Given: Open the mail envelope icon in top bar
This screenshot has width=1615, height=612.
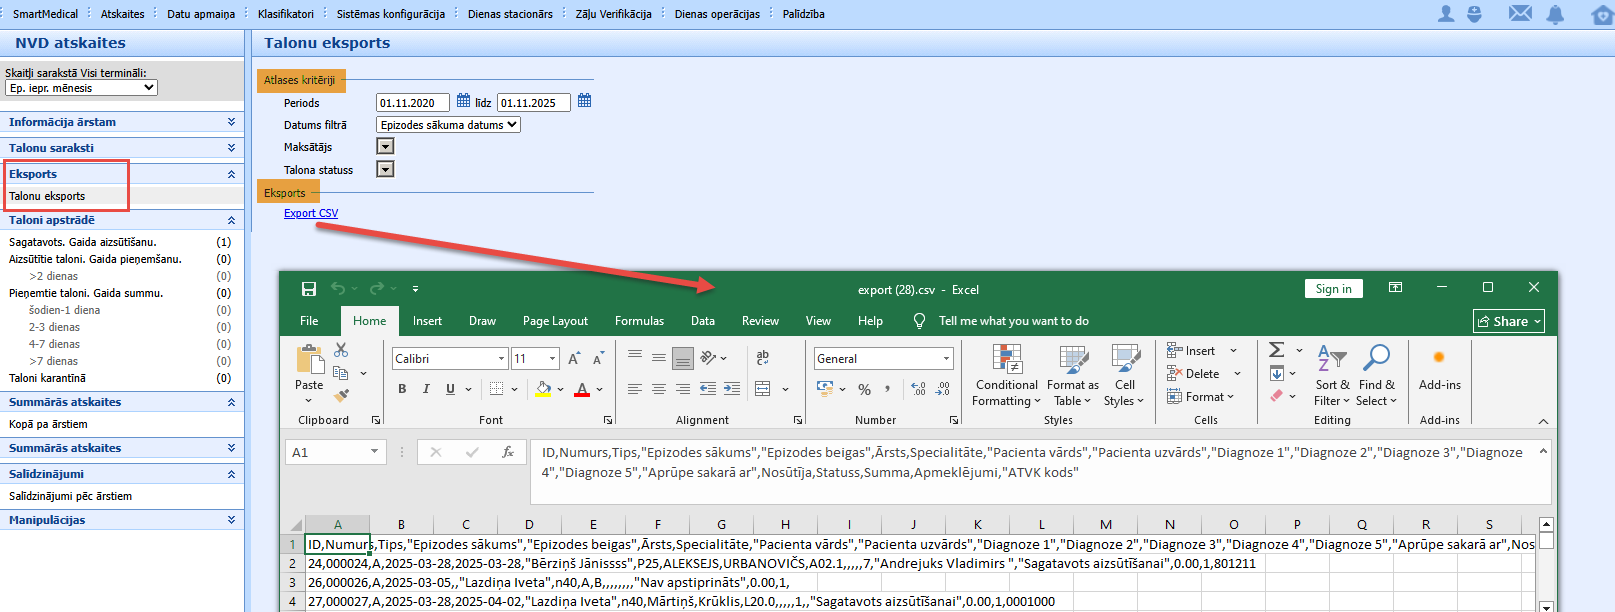Looking at the screenshot, I should [x=1520, y=13].
